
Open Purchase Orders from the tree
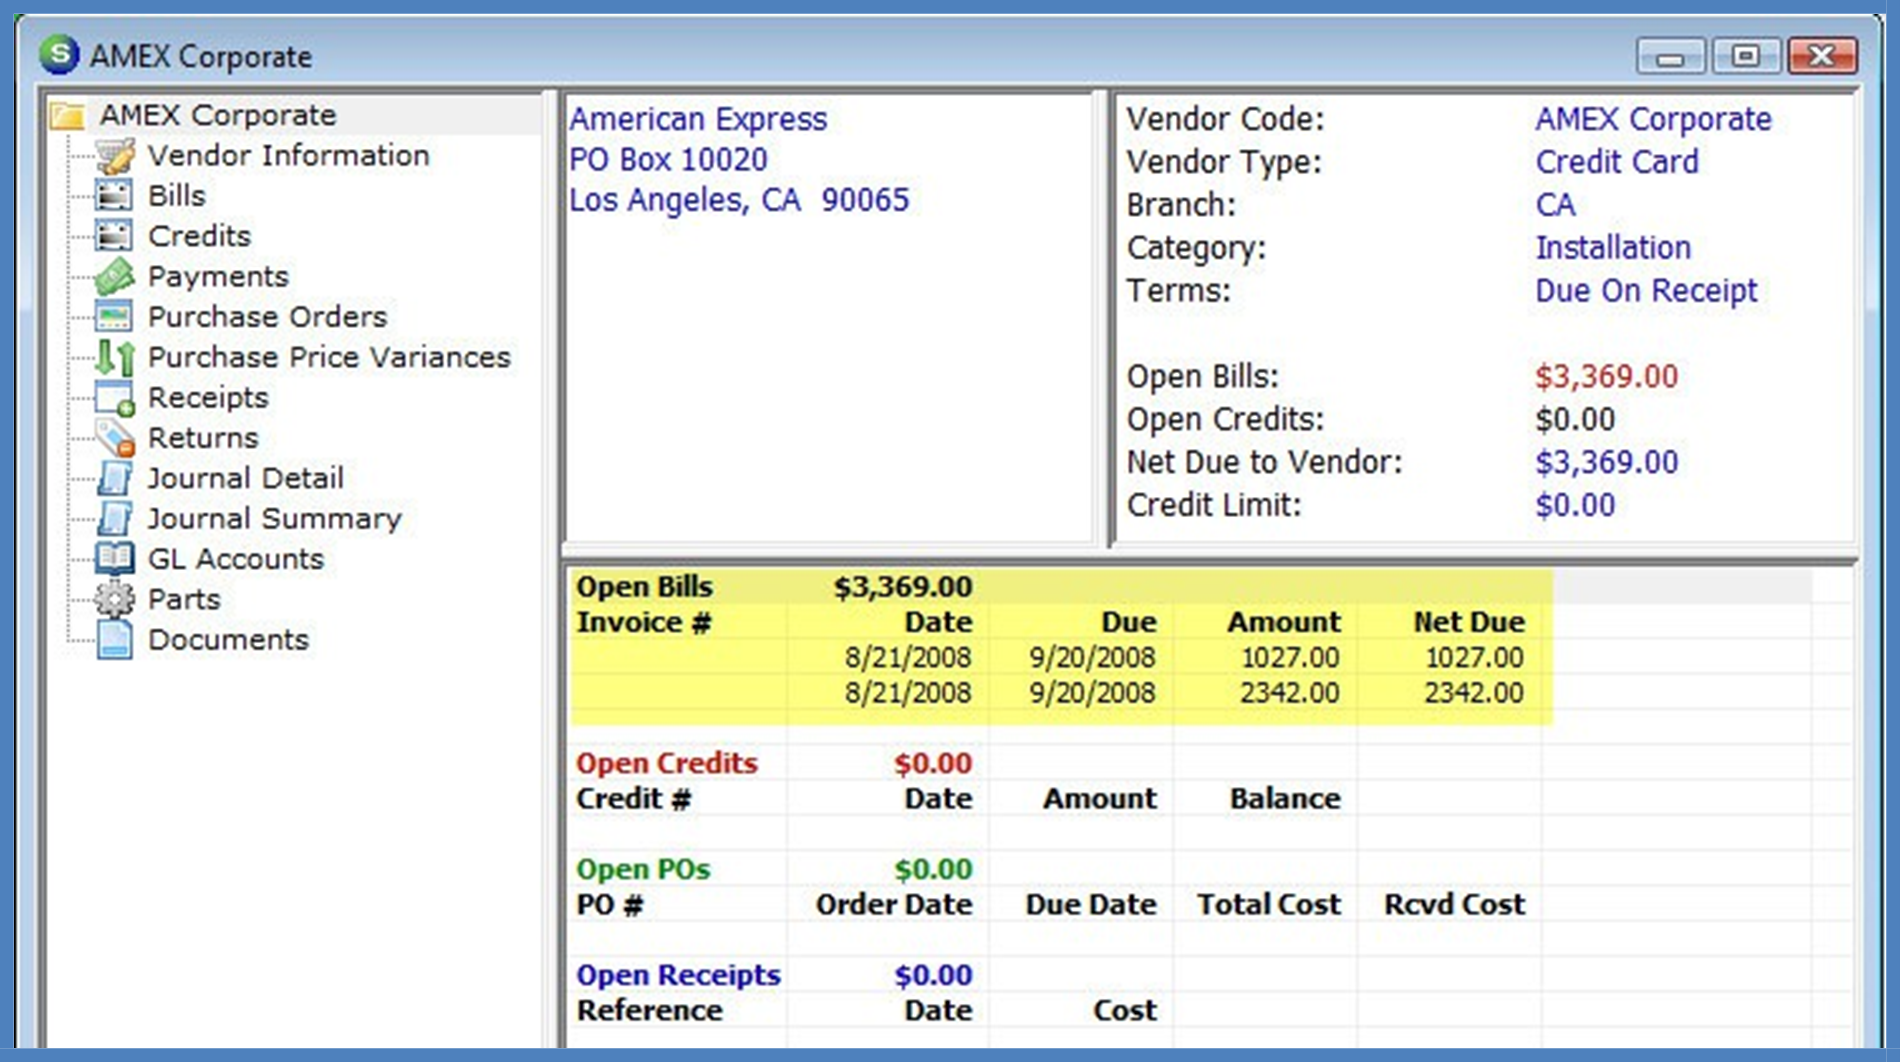pyautogui.click(x=267, y=317)
